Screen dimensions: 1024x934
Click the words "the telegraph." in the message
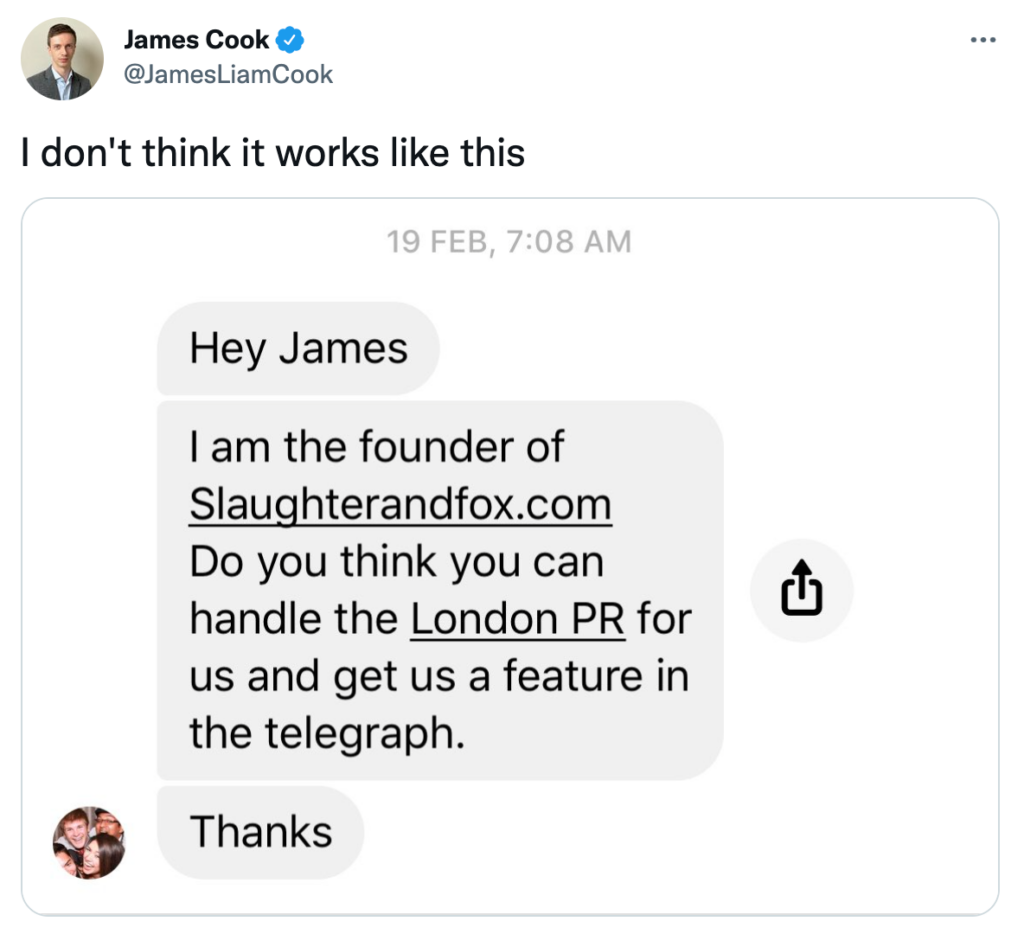(x=328, y=734)
